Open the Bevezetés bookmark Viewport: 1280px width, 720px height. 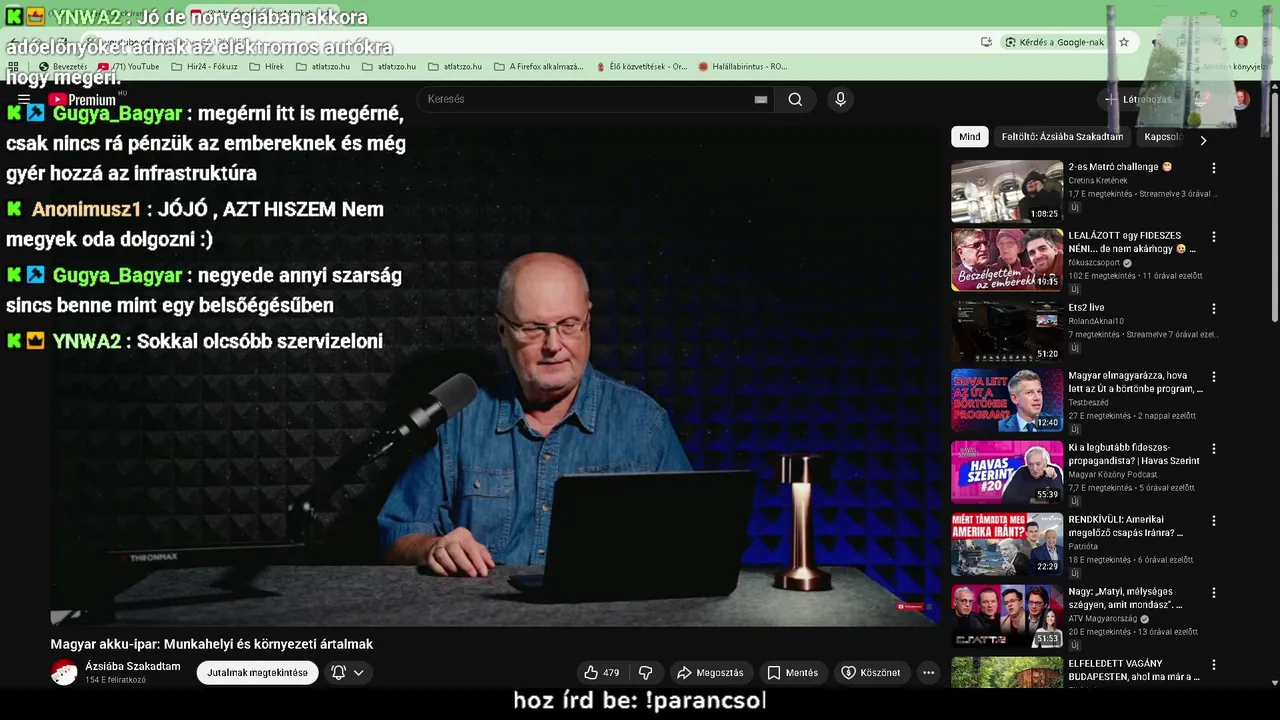tap(63, 66)
